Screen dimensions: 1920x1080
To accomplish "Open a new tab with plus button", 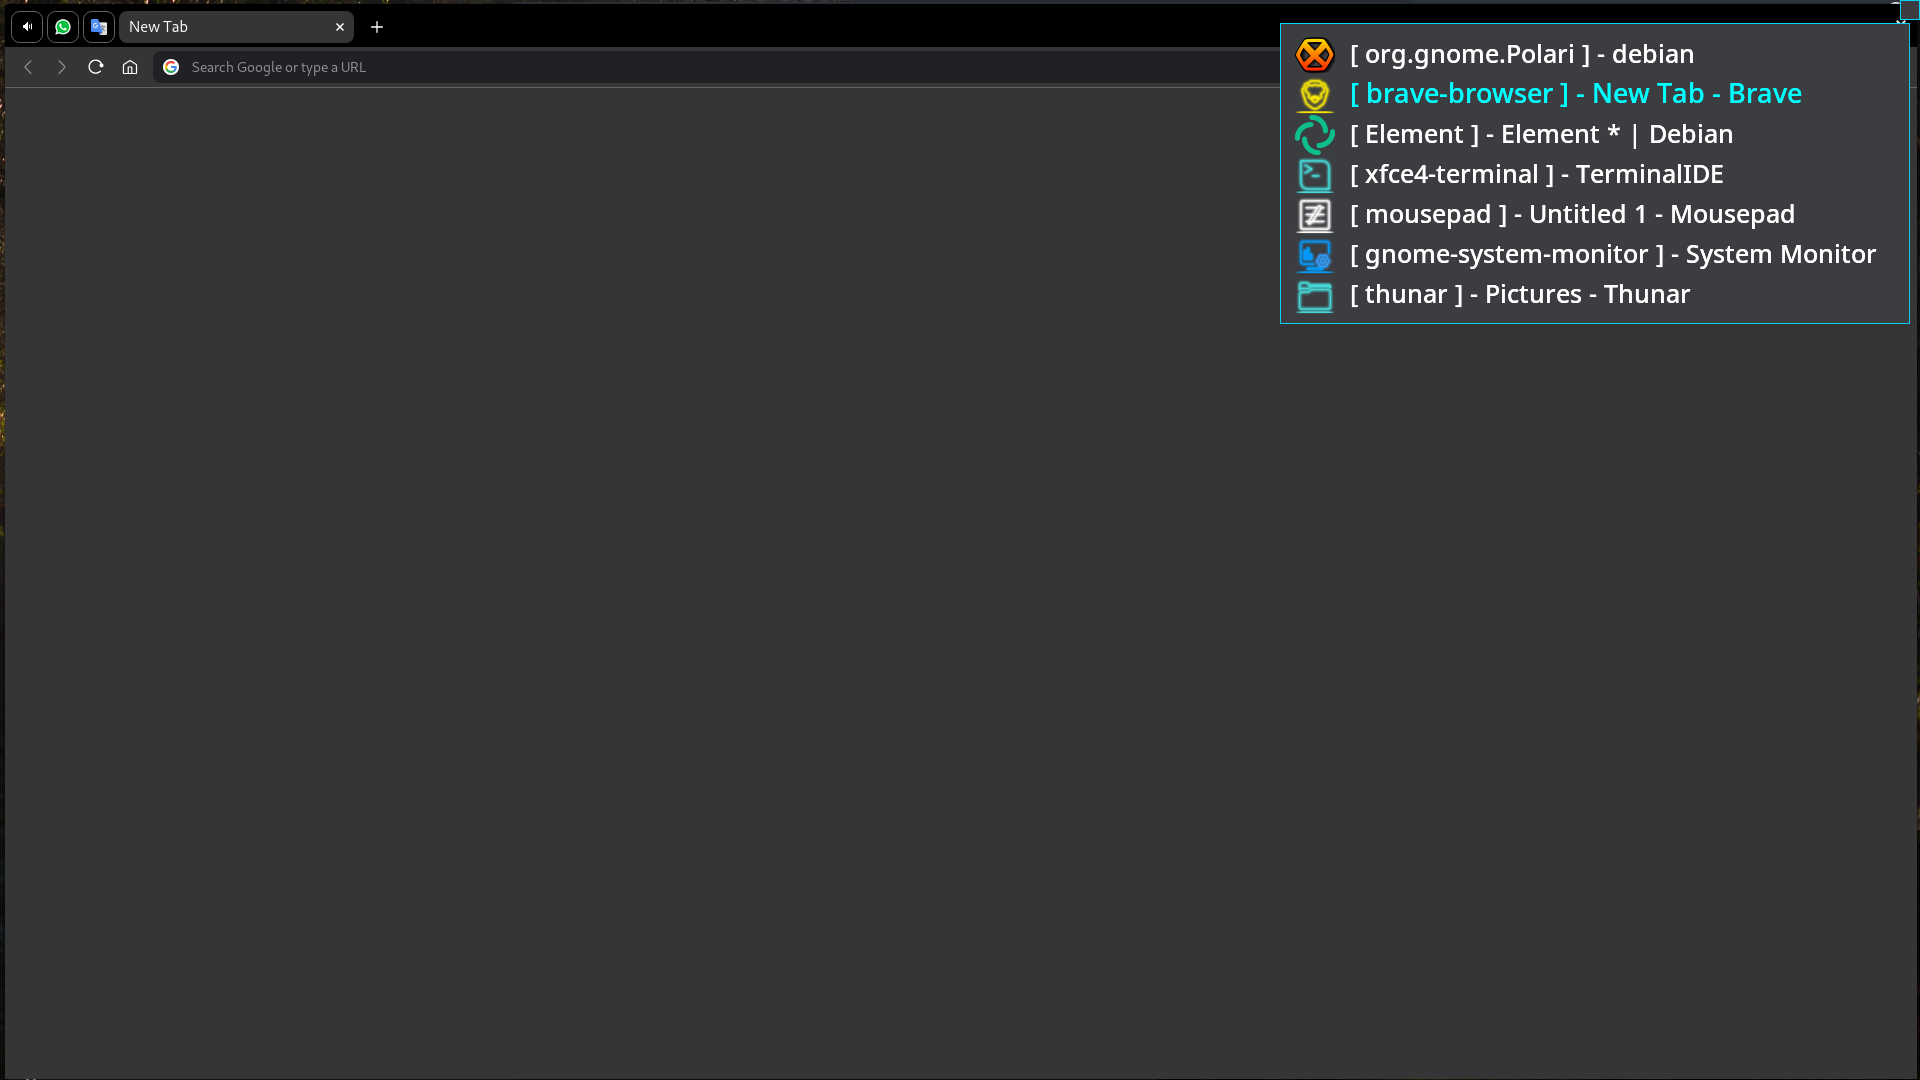I will [377, 27].
